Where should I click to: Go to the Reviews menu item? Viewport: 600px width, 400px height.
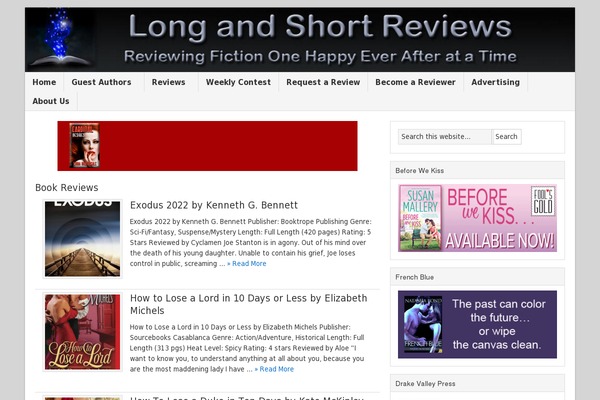[168, 82]
